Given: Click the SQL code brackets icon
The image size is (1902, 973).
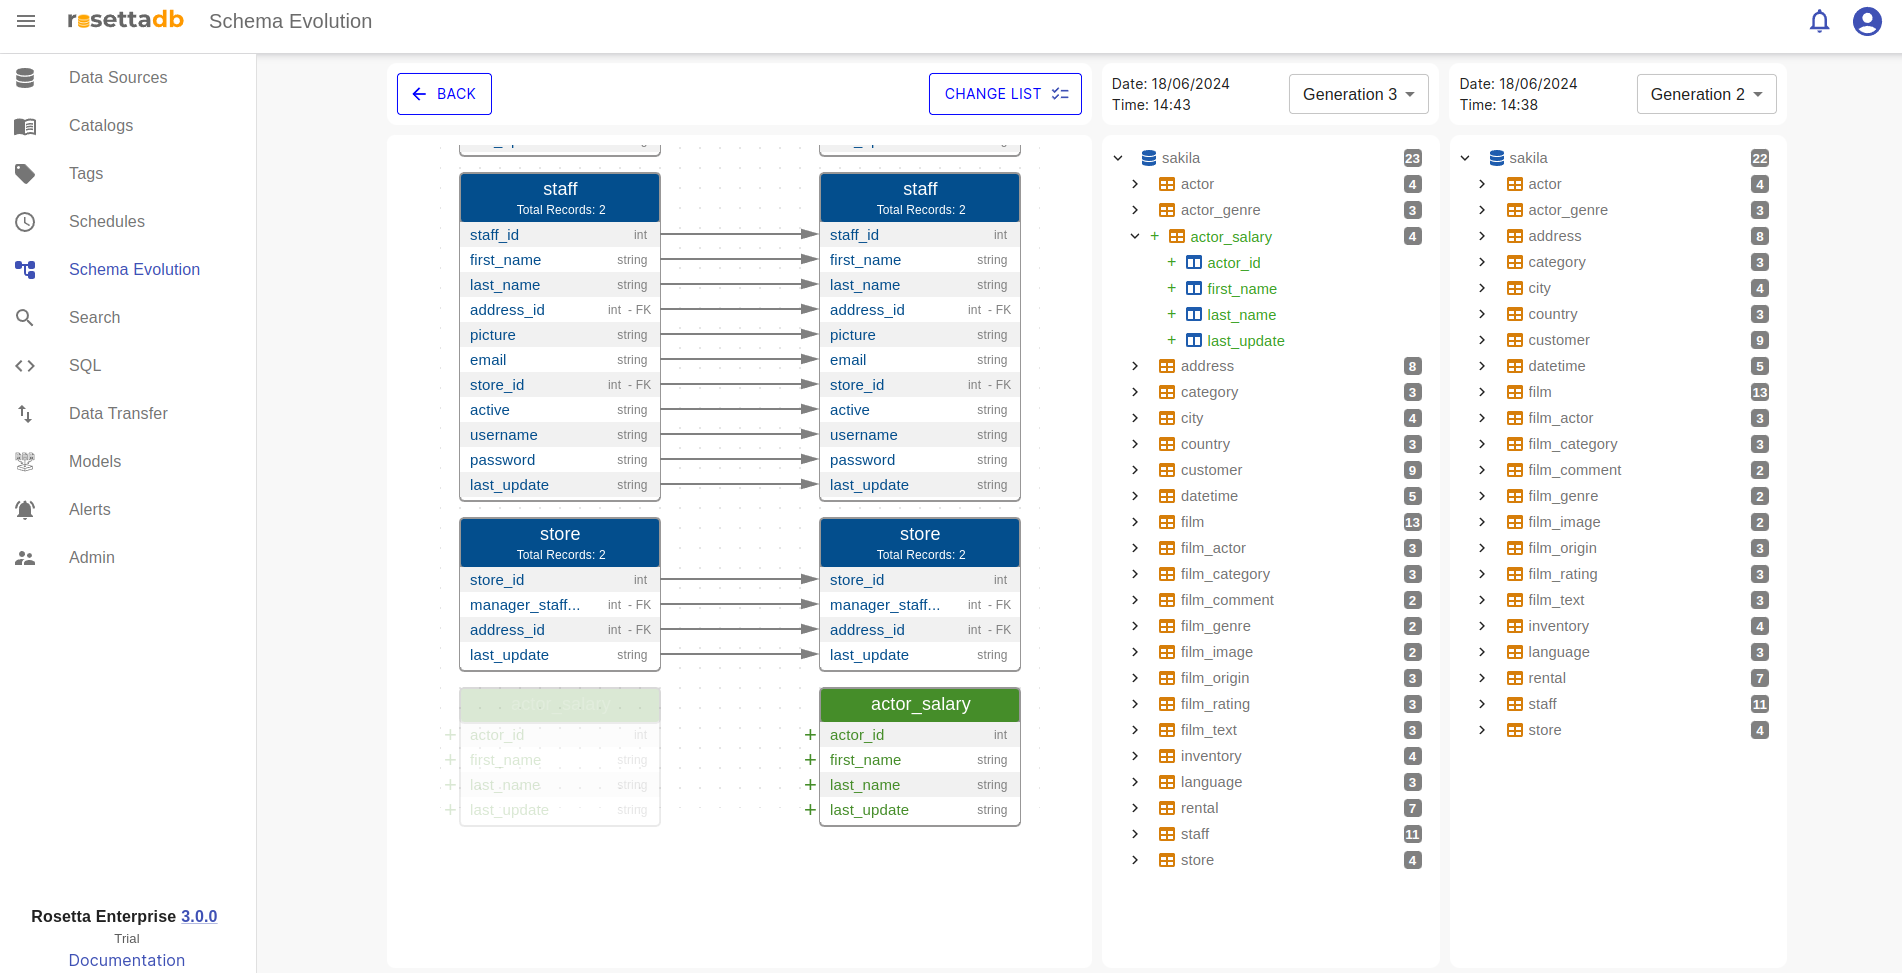Looking at the screenshot, I should (x=25, y=366).
